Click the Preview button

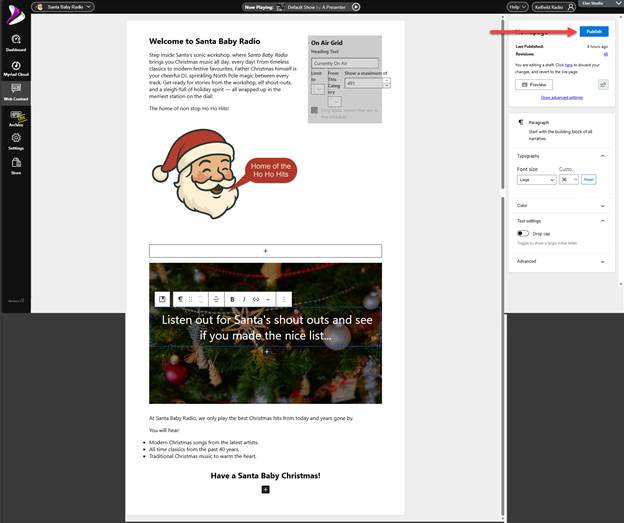click(534, 85)
